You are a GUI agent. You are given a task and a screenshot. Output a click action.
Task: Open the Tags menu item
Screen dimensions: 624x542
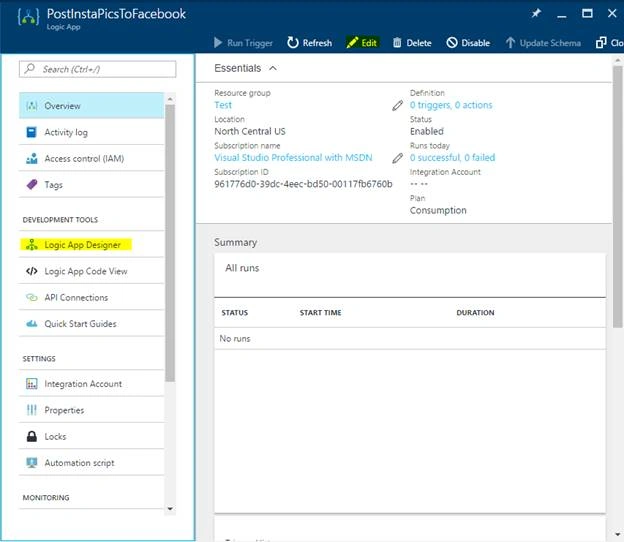pyautogui.click(x=91, y=185)
